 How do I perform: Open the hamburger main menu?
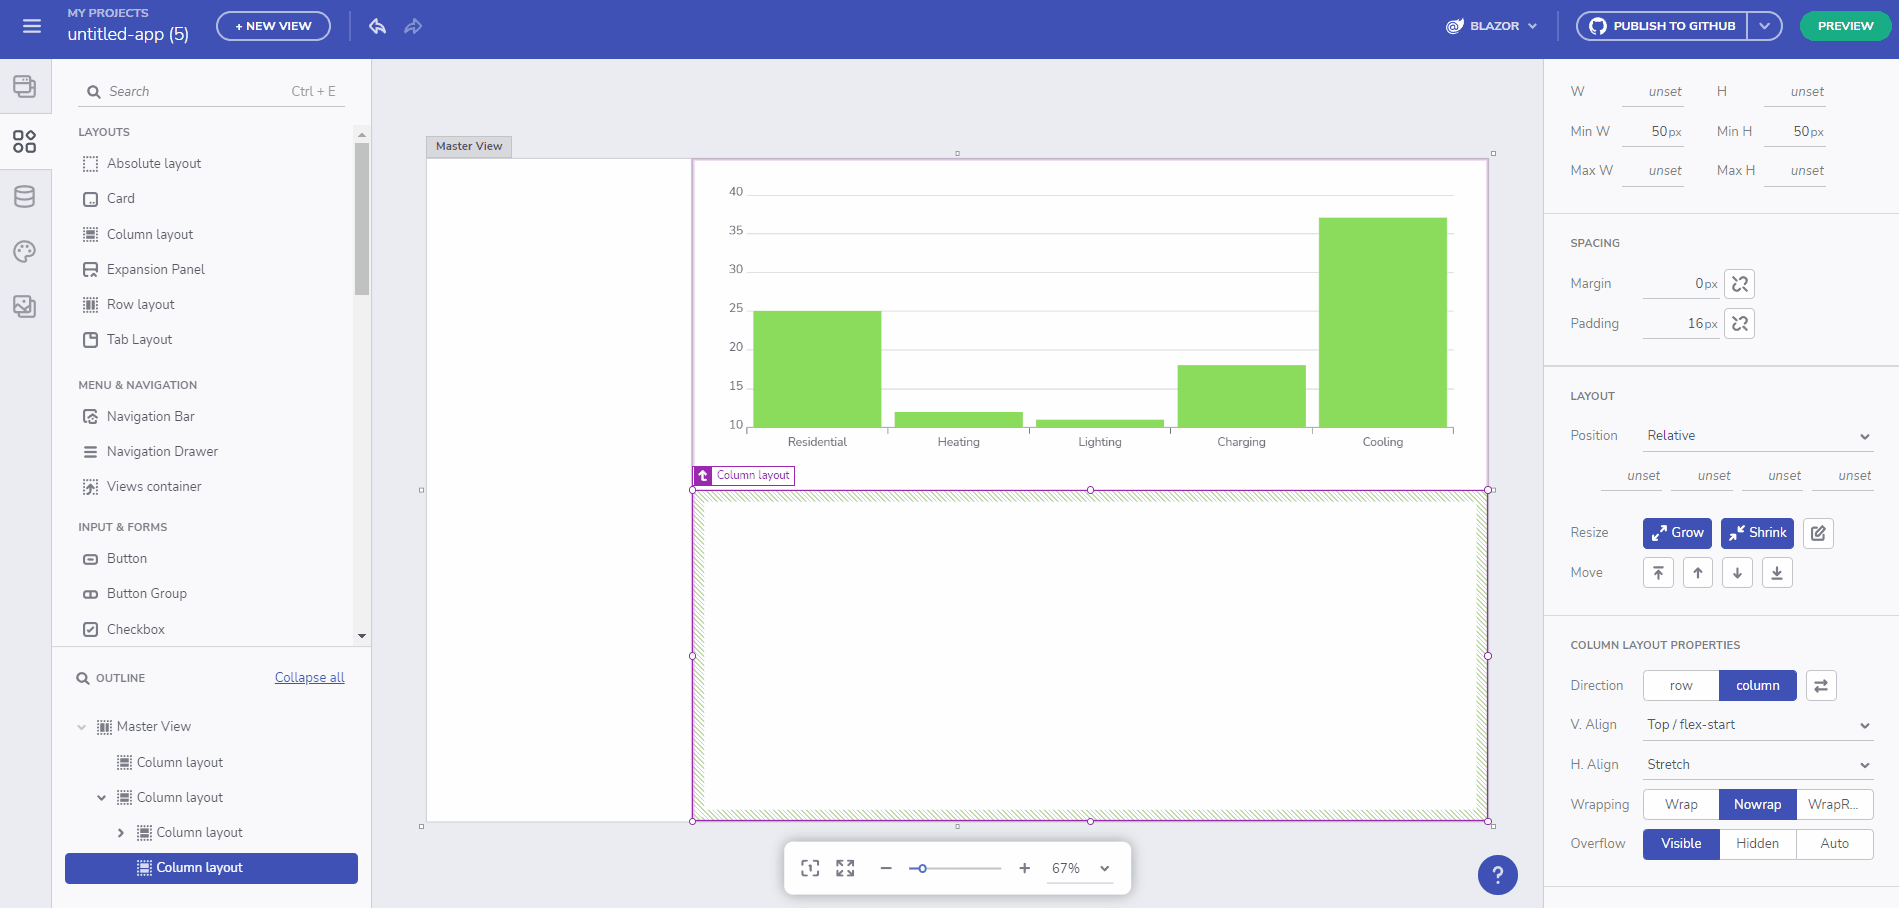(32, 26)
